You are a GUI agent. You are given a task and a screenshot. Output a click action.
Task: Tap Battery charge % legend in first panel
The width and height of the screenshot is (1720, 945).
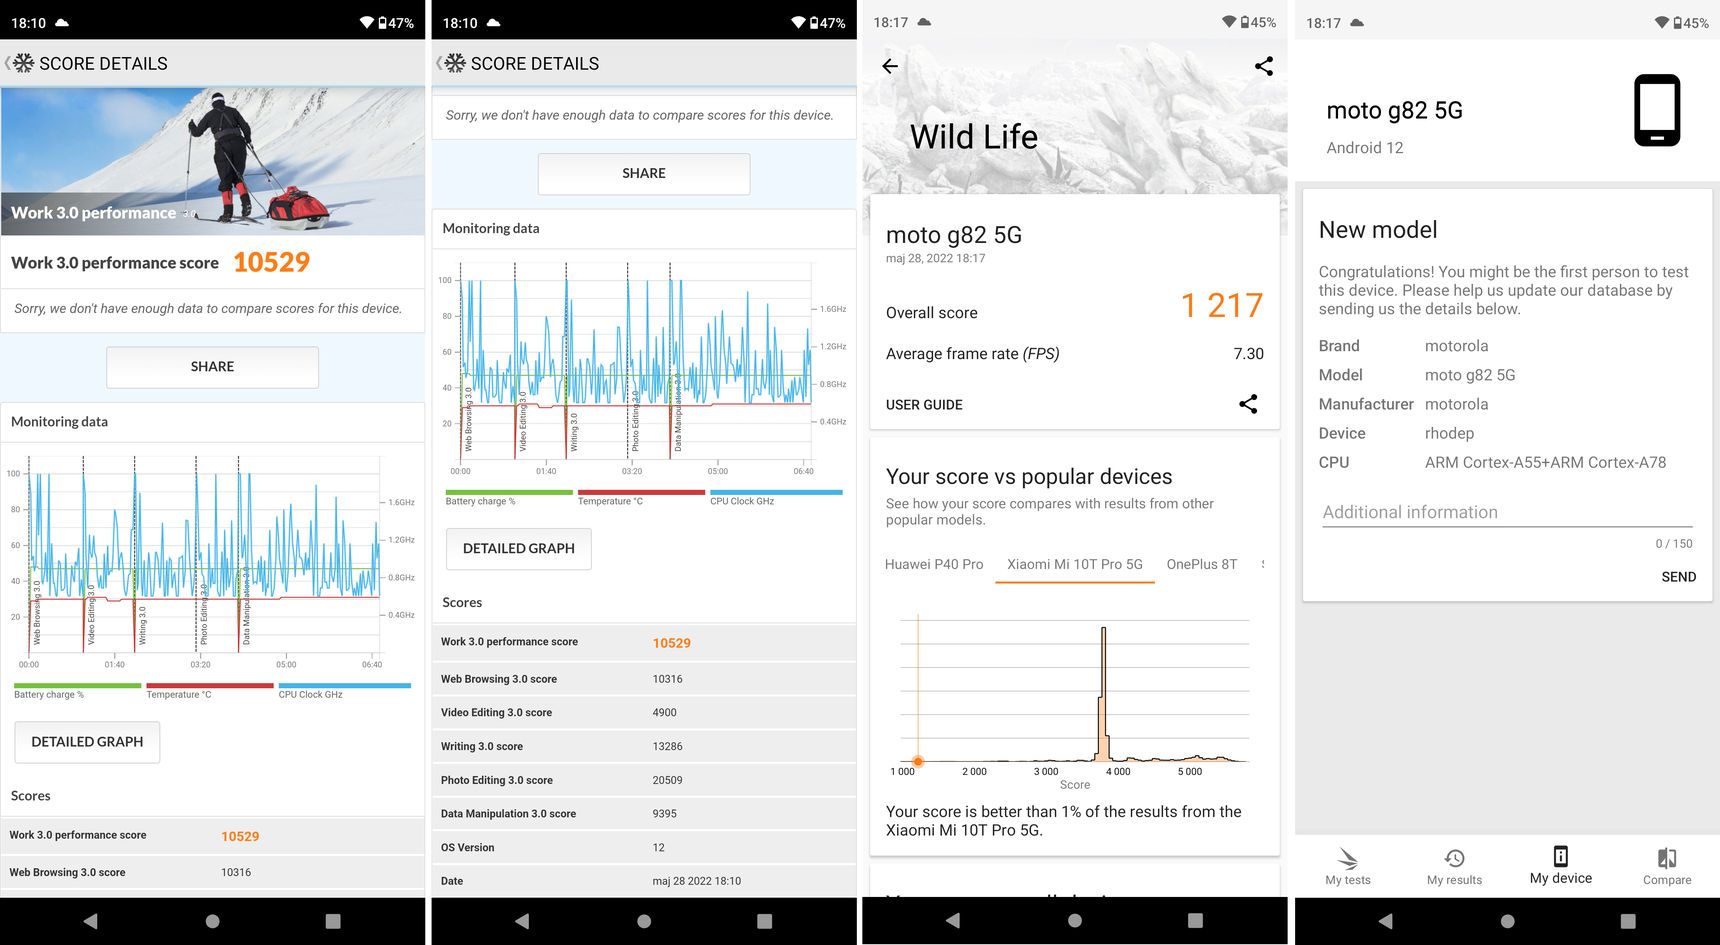(x=77, y=691)
